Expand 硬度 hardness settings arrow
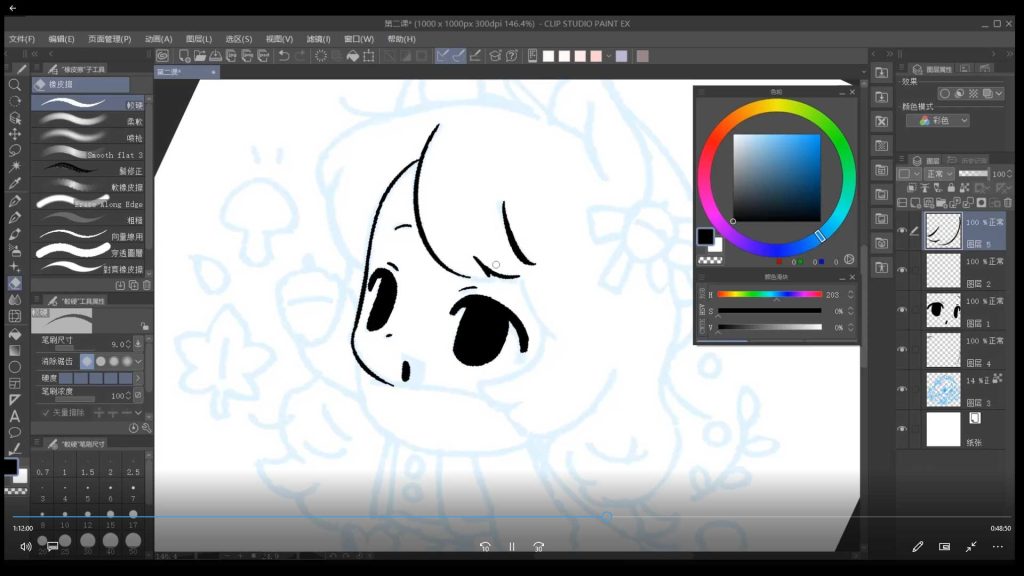The height and width of the screenshot is (576, 1024). click(138, 378)
